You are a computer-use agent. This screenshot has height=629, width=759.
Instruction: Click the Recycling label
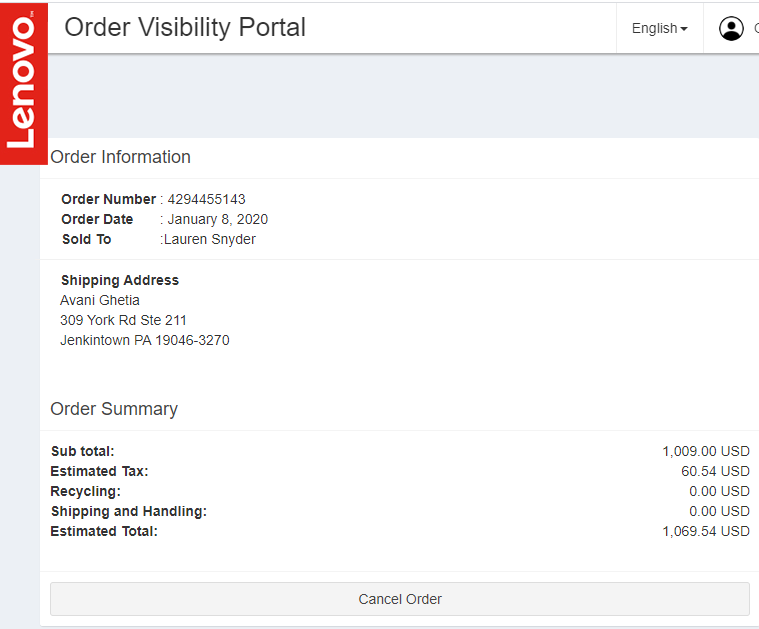pos(85,491)
